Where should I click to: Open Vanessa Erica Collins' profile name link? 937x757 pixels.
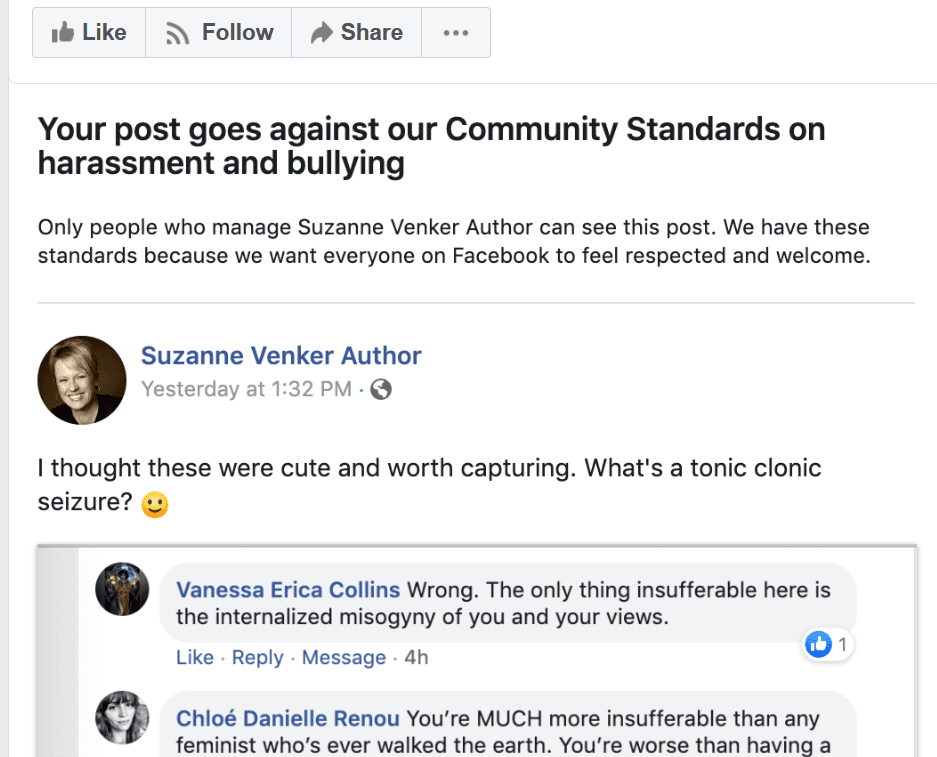click(x=288, y=590)
